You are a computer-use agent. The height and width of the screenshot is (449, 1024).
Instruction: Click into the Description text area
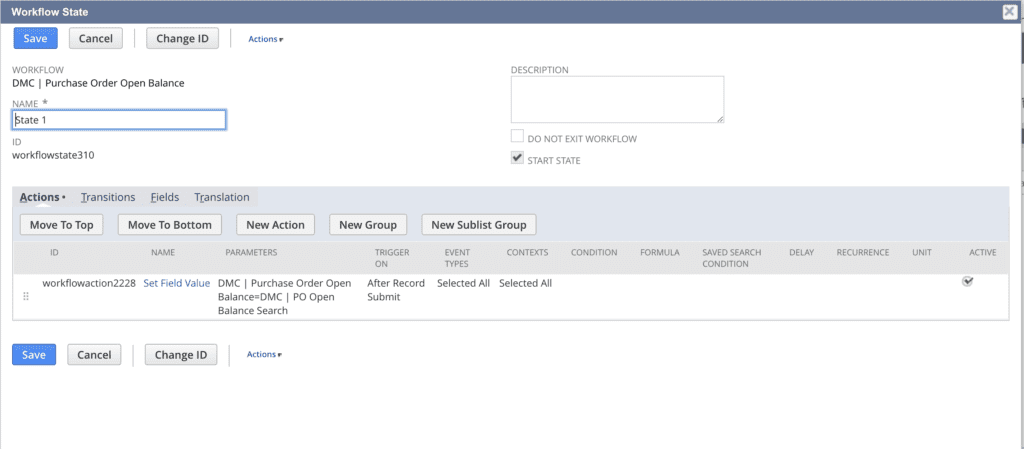(617, 99)
